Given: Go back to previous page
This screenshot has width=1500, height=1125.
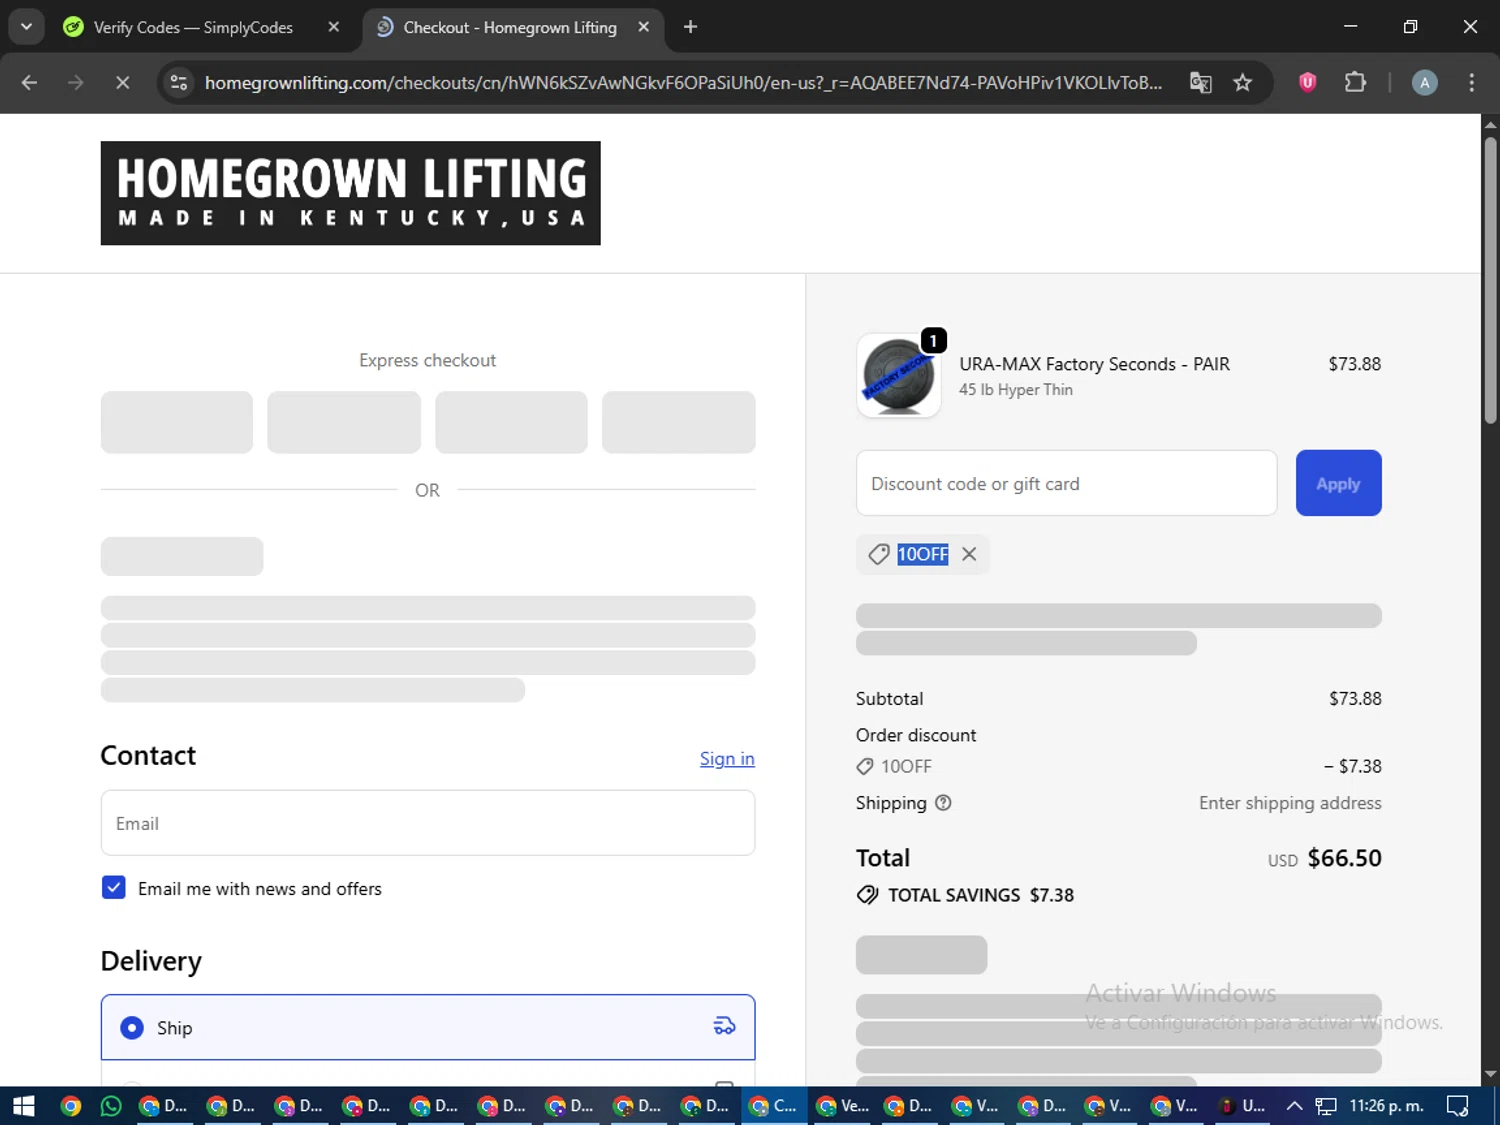Looking at the screenshot, I should point(29,83).
